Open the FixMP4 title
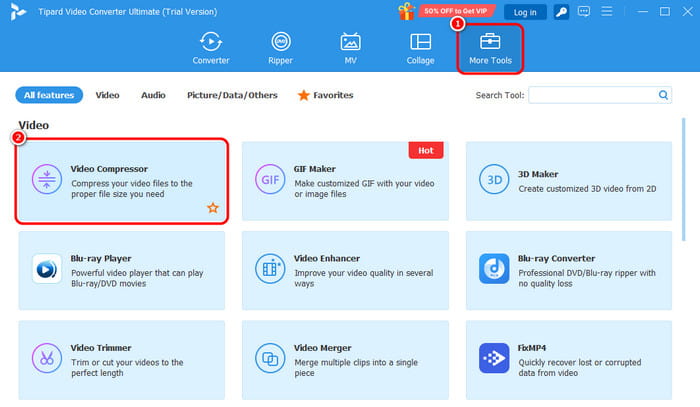 tap(532, 348)
